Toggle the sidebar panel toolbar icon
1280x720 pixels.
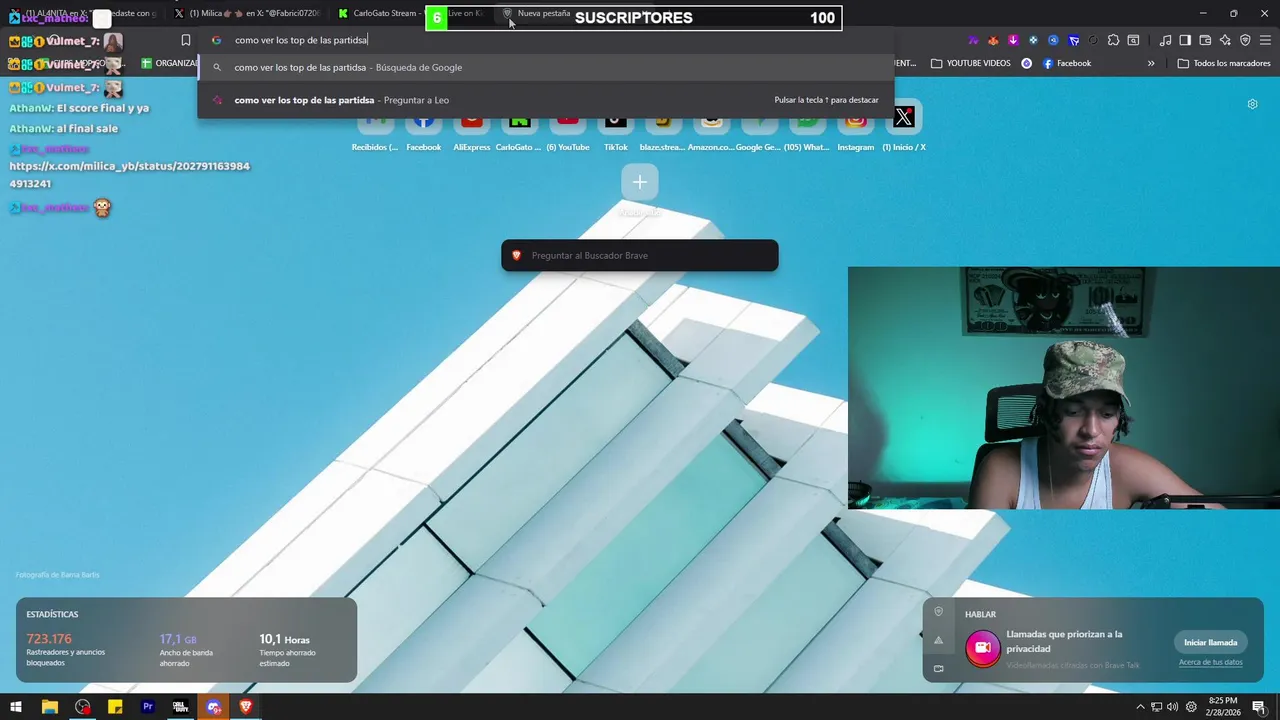click(1185, 40)
